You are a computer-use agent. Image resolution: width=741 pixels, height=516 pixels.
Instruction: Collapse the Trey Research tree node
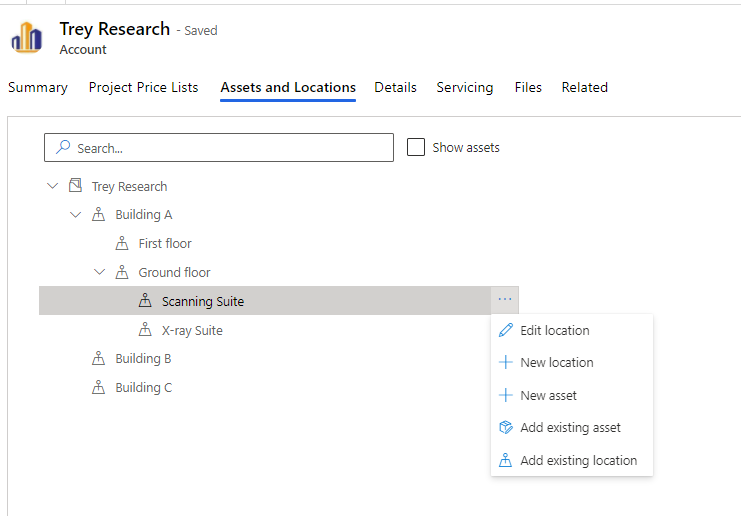pos(52,186)
